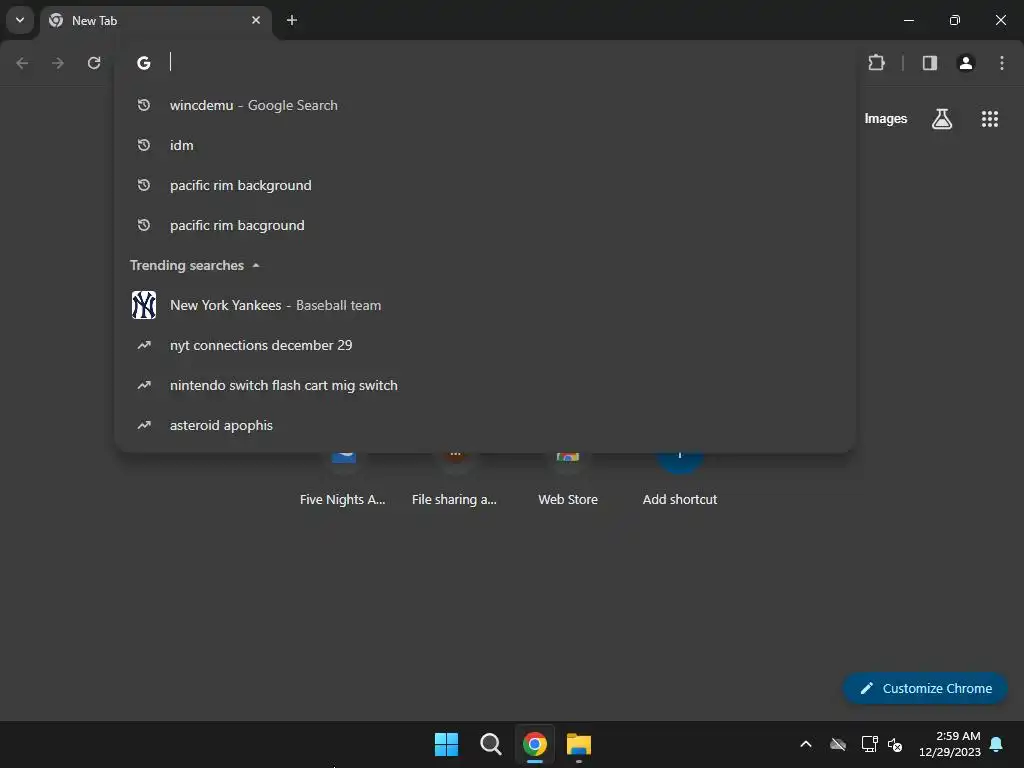1024x768 pixels.
Task: Select the New Tab browser tab
Action: click(155, 20)
